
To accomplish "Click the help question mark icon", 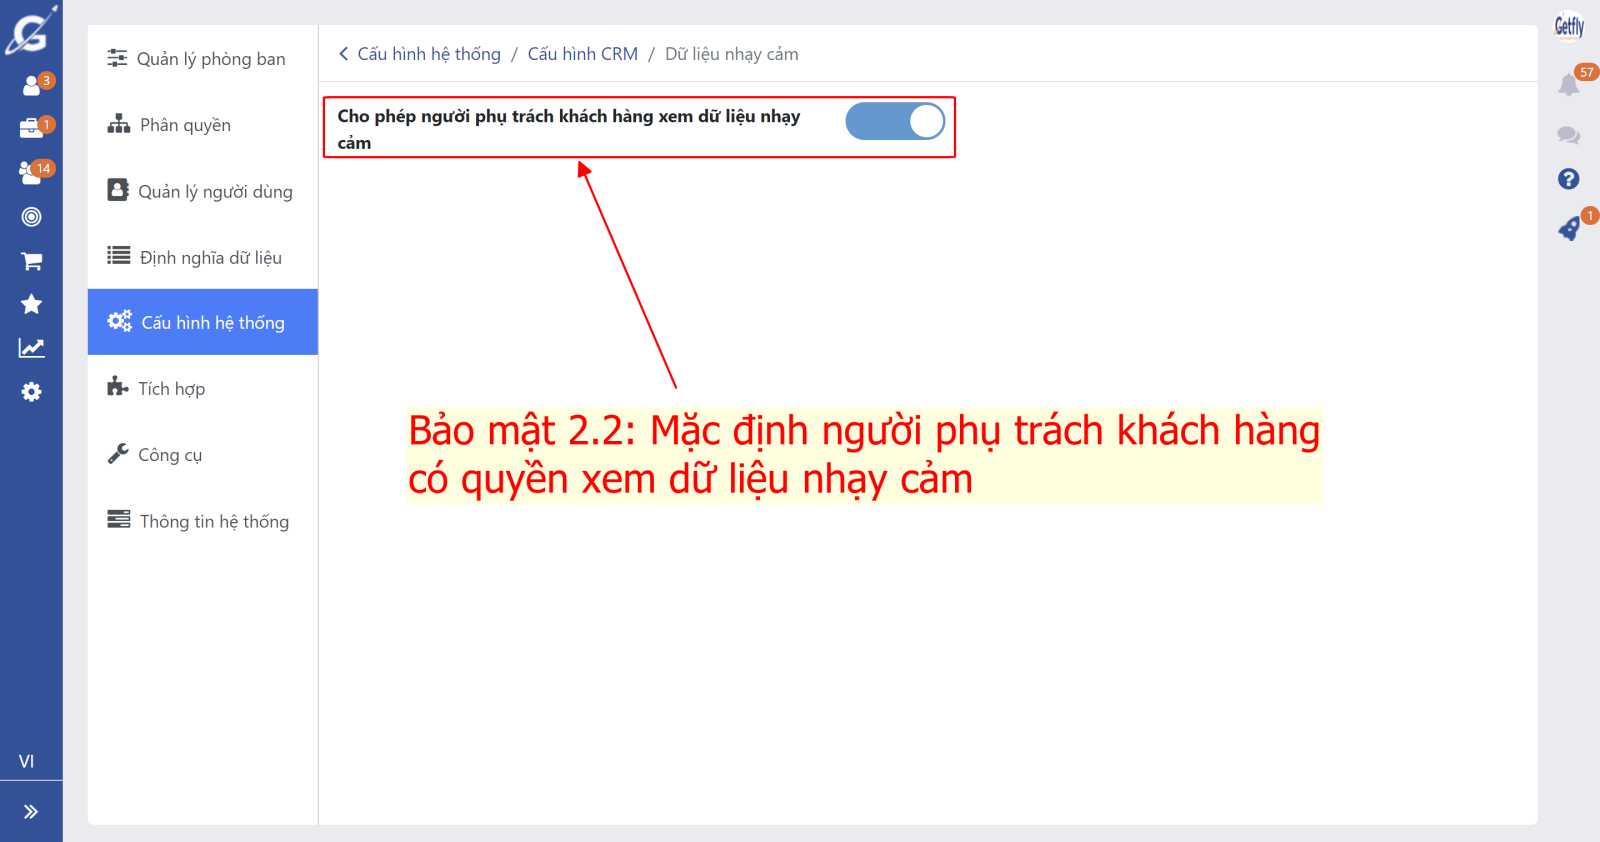I will (x=1568, y=179).
